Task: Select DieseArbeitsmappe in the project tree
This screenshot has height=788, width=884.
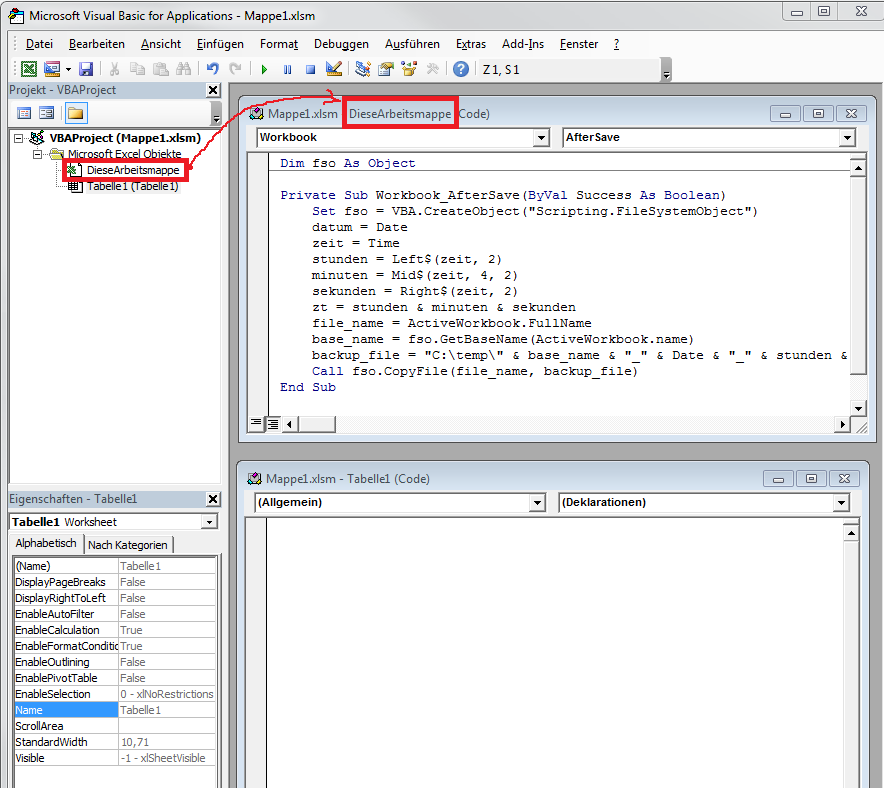Action: [132, 170]
